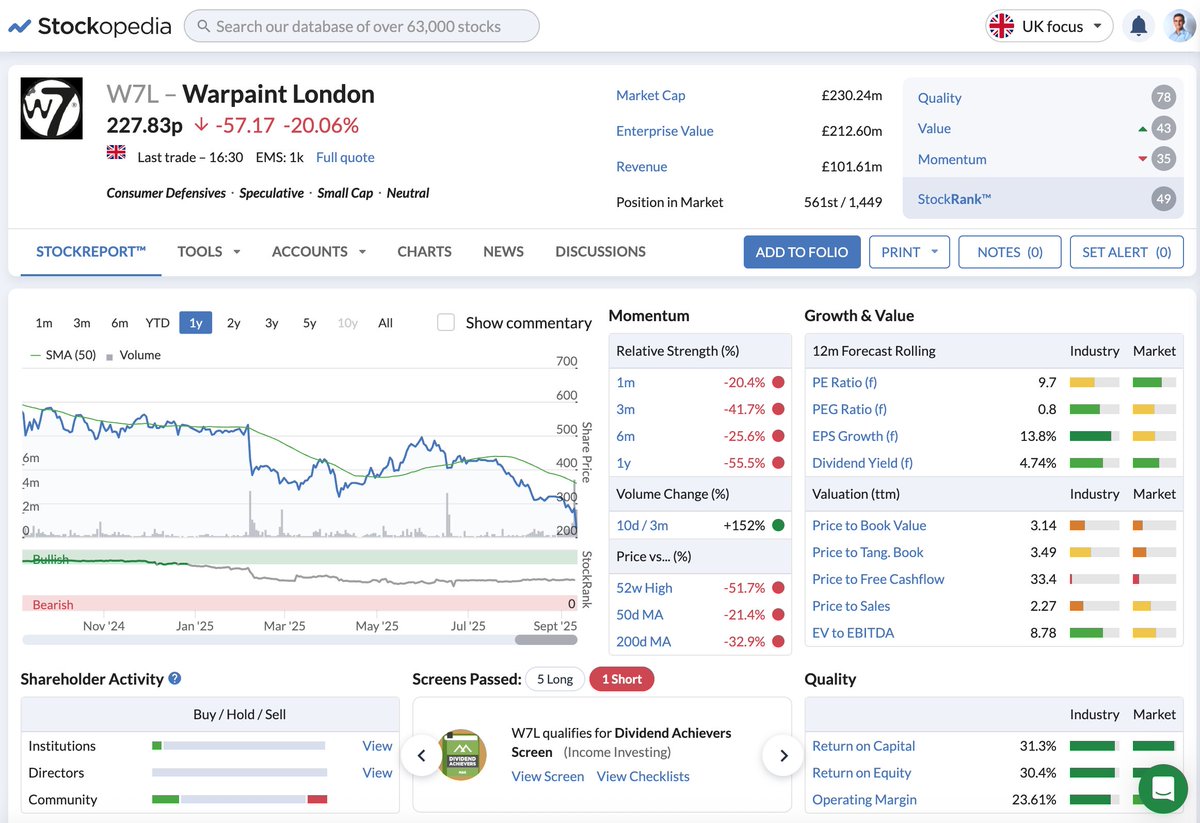Click the Momentum rank score 35
Screen dimensions: 1200x823
[1162, 159]
